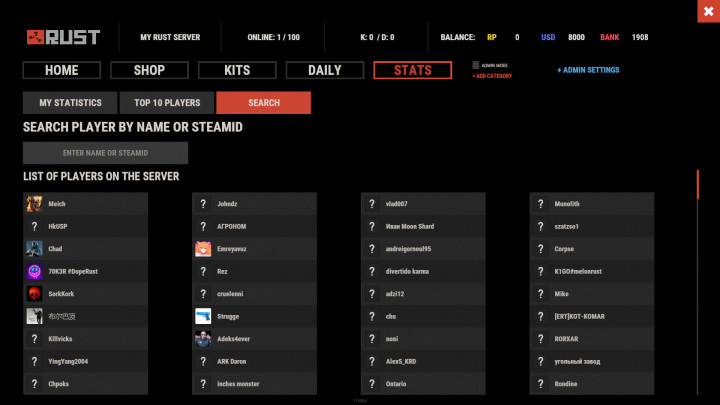720x405 pixels.
Task: Click the question mark avatar beside HkUSP
Action: [34, 226]
